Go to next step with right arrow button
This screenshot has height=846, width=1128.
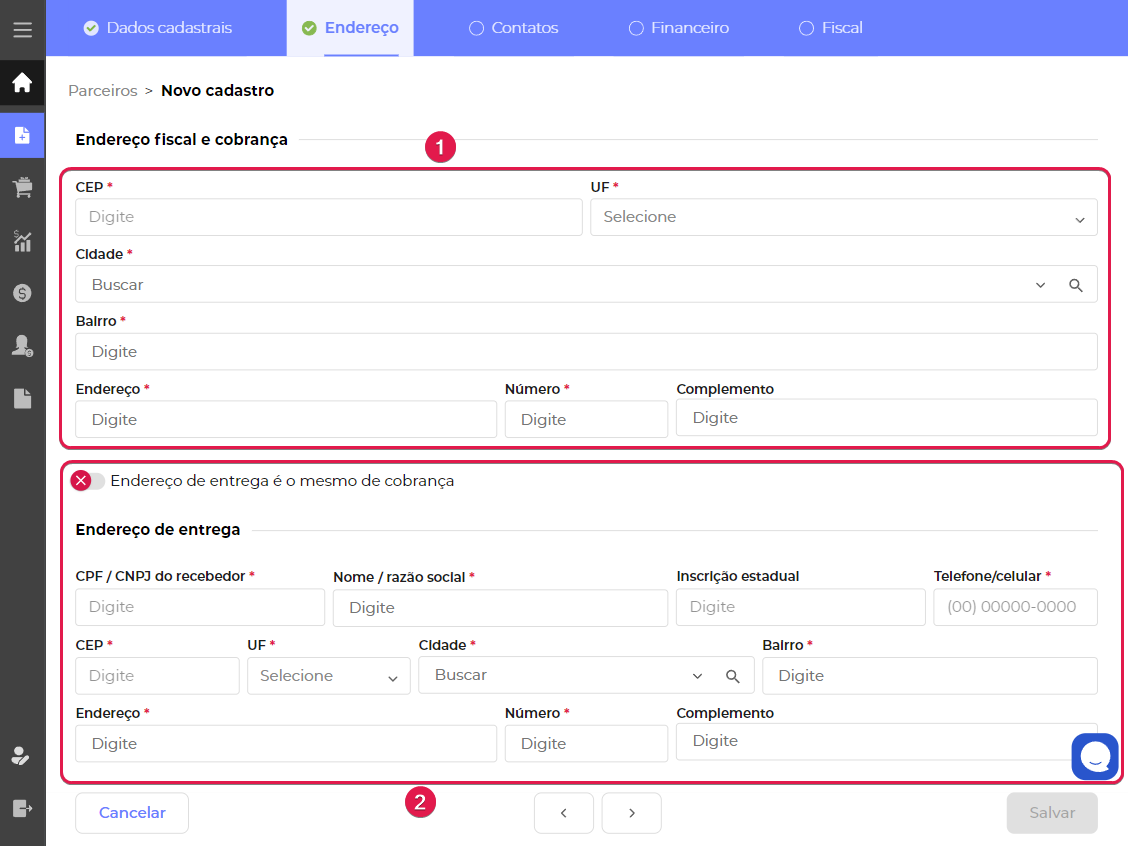(631, 813)
